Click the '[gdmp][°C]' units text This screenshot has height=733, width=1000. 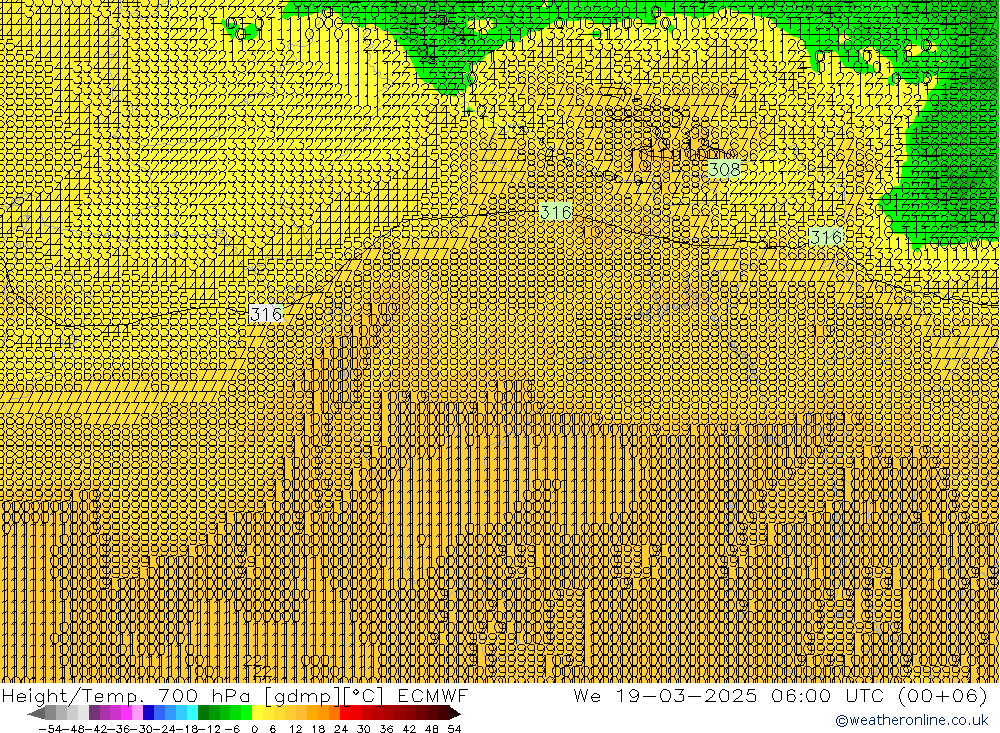click(x=325, y=696)
